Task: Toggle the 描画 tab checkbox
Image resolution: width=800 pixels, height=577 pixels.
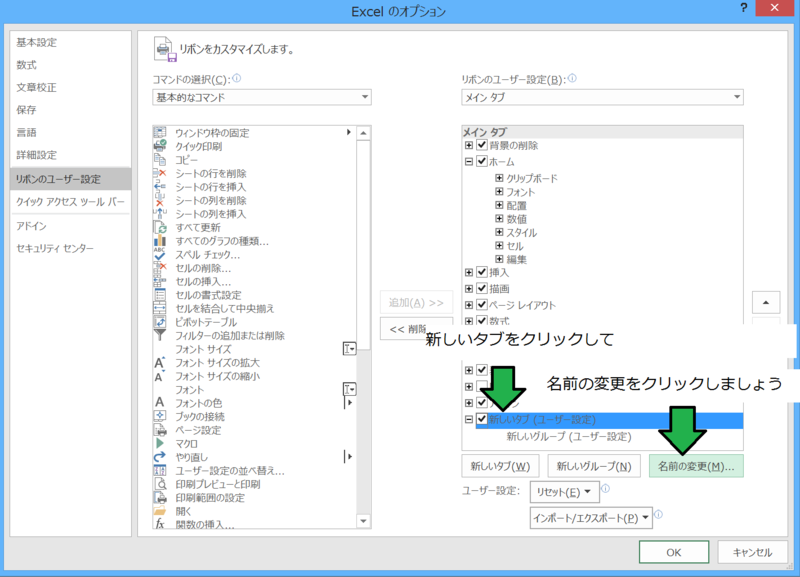Action: click(x=482, y=288)
